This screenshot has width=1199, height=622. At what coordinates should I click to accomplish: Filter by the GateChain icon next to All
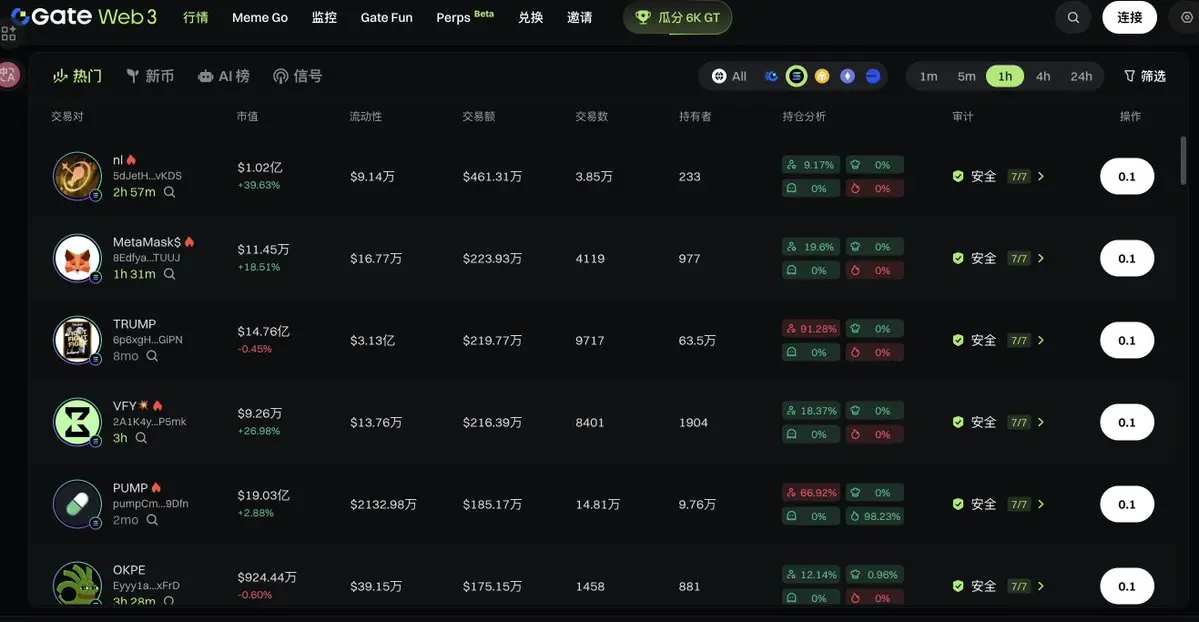coord(771,76)
